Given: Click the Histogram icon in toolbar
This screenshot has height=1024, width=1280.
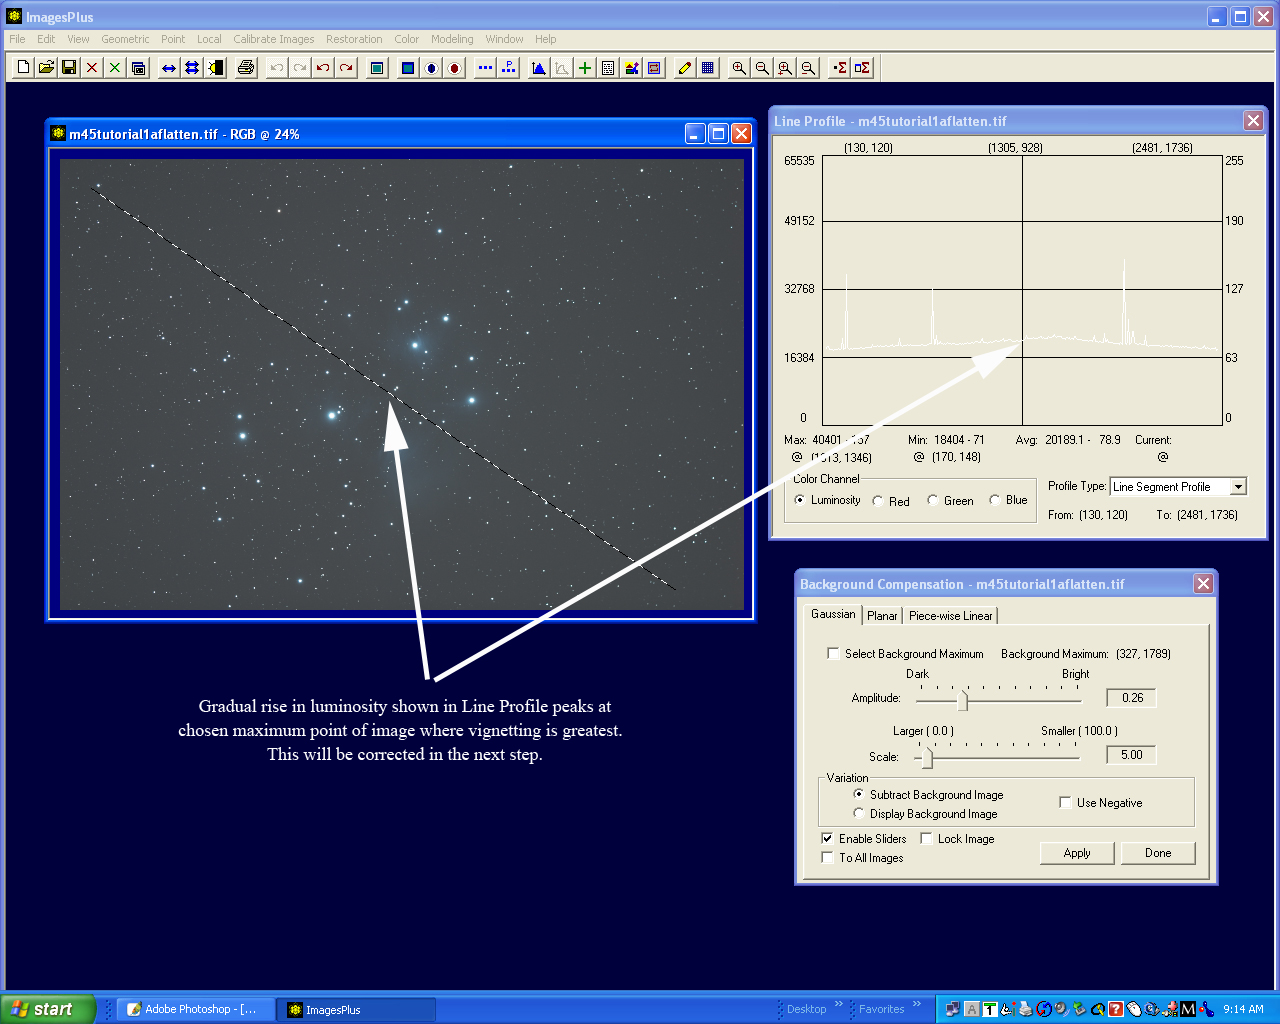Looking at the screenshot, I should pyautogui.click(x=539, y=68).
